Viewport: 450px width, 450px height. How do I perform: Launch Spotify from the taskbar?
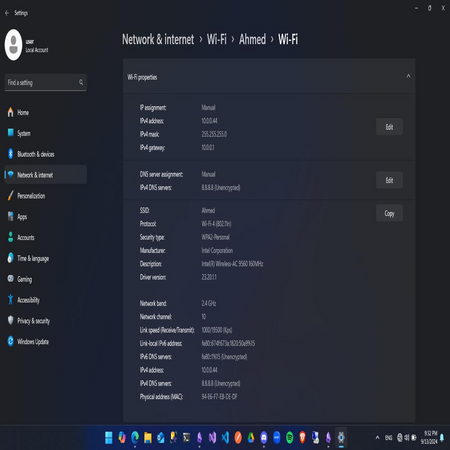[x=289, y=437]
